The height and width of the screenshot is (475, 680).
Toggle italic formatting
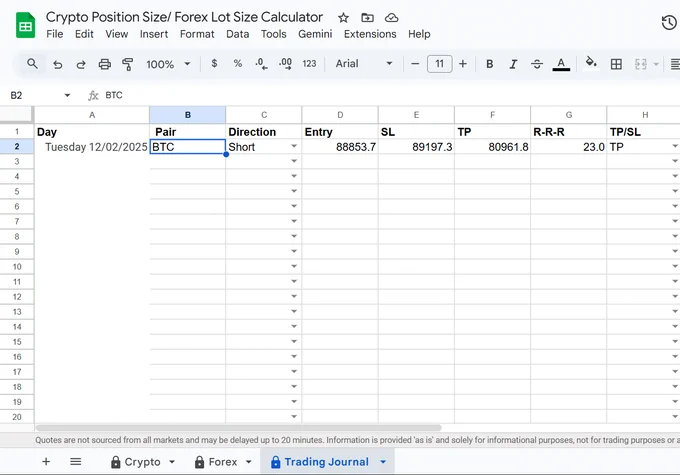pos(513,64)
